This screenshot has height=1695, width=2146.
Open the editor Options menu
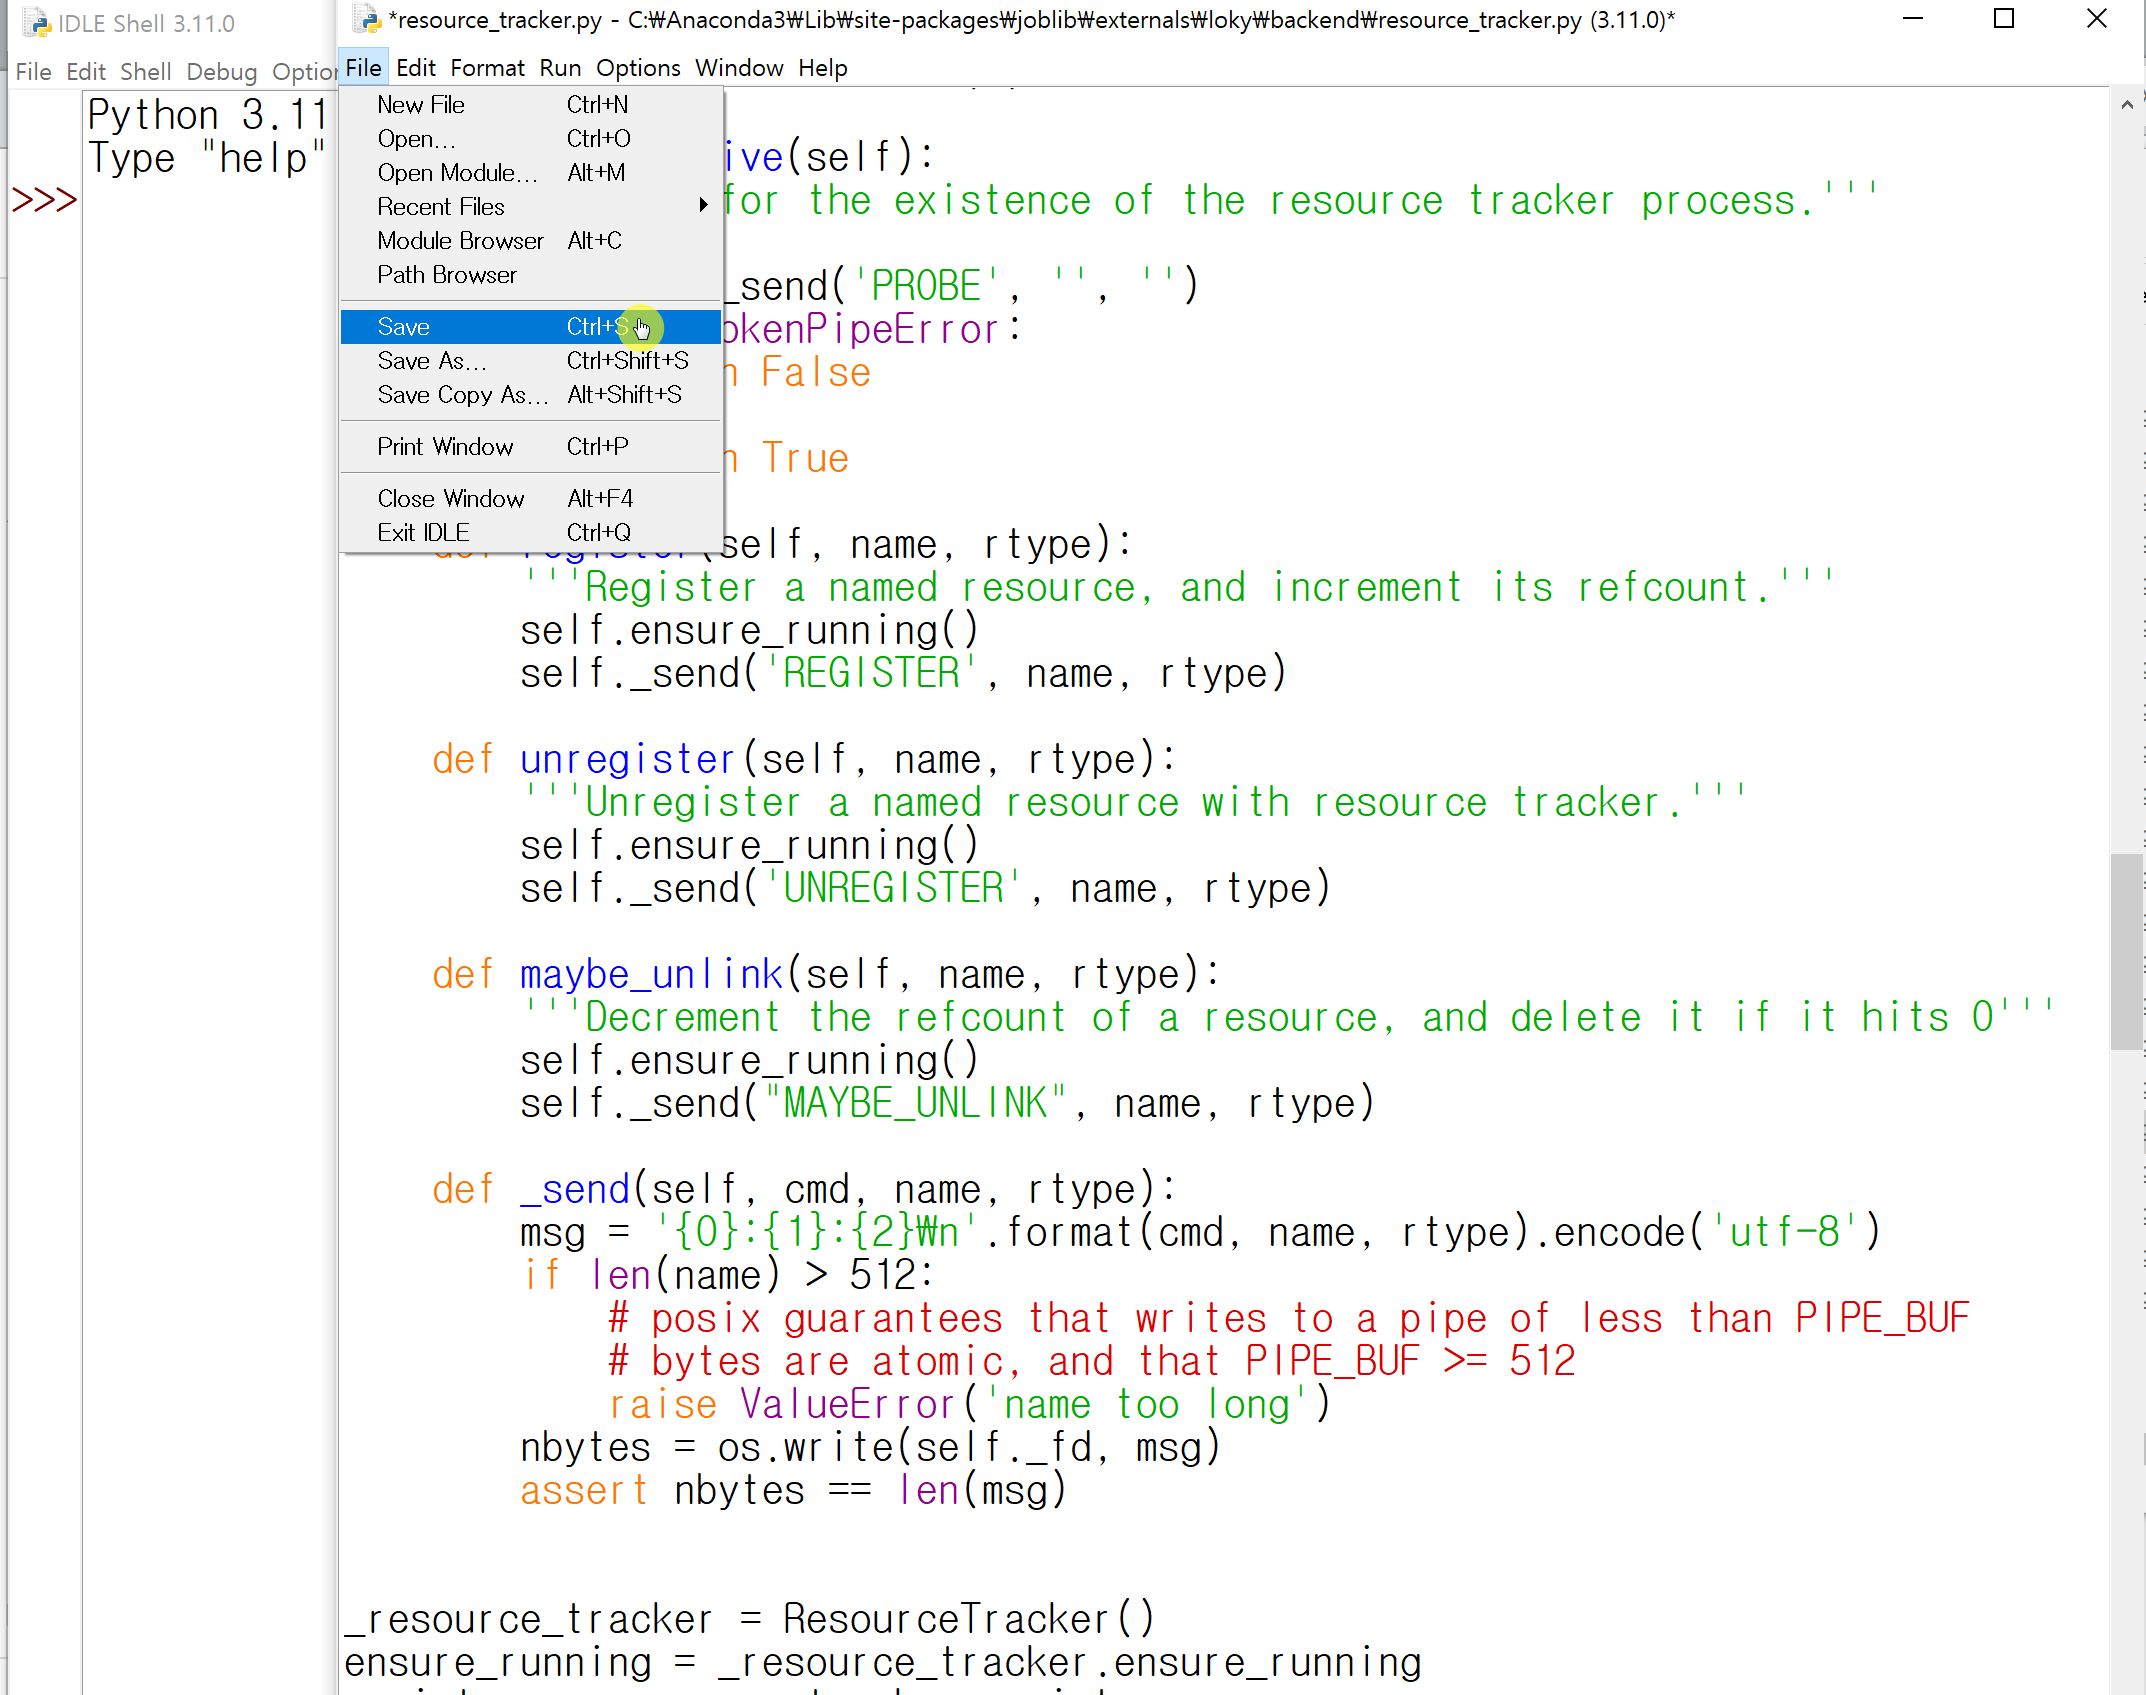coord(638,68)
